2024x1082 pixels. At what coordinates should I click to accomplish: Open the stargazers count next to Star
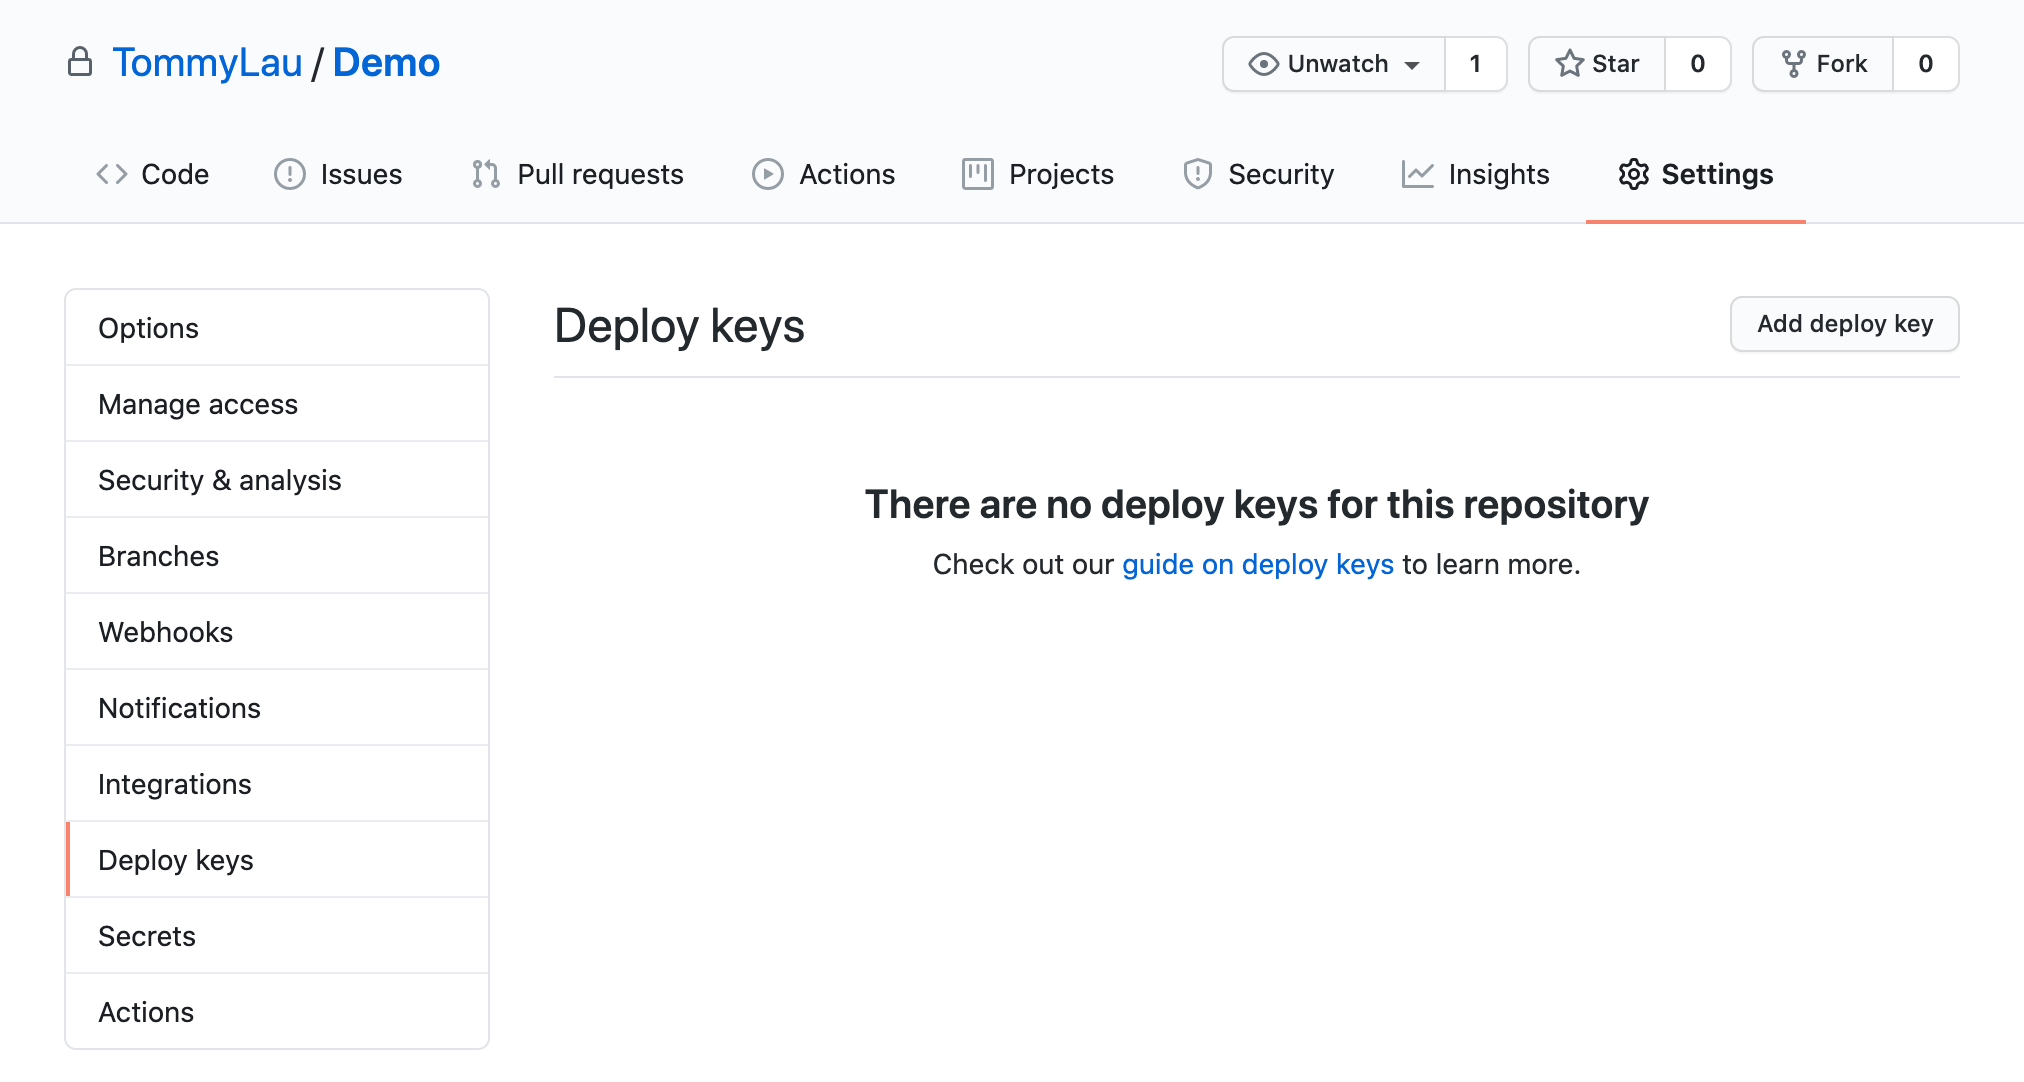click(1697, 64)
